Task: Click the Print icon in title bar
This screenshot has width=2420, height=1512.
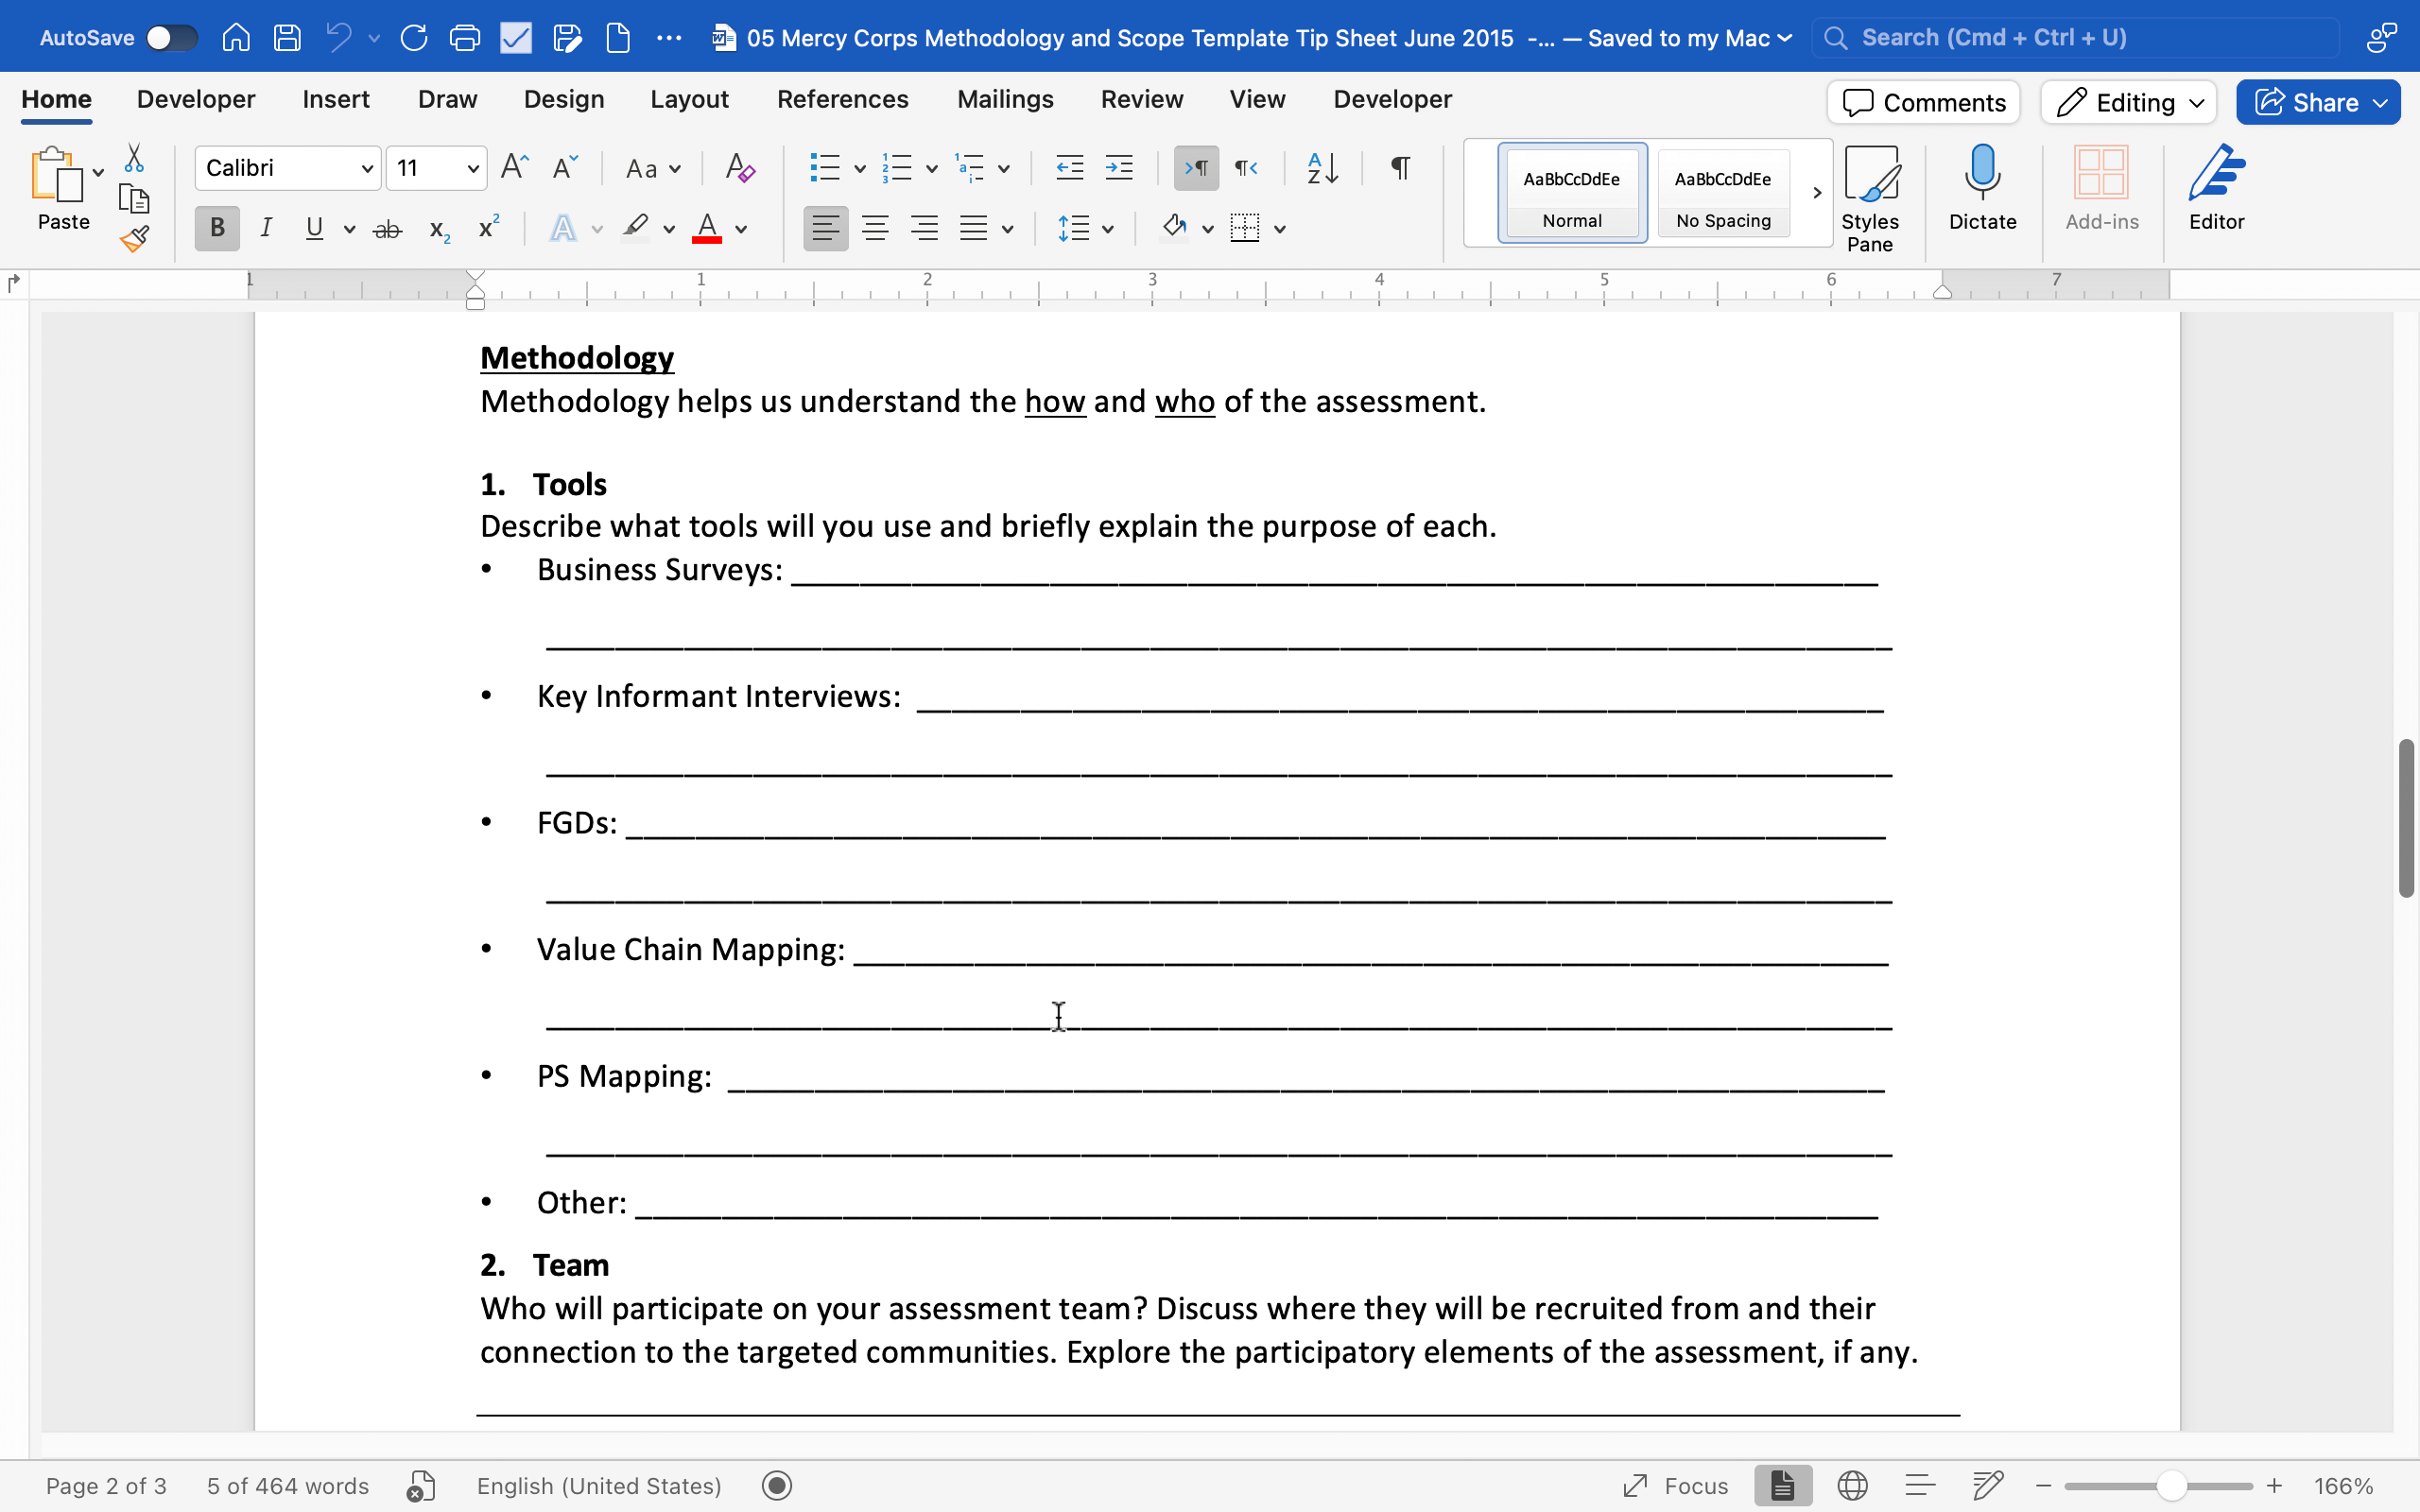Action: tap(464, 38)
